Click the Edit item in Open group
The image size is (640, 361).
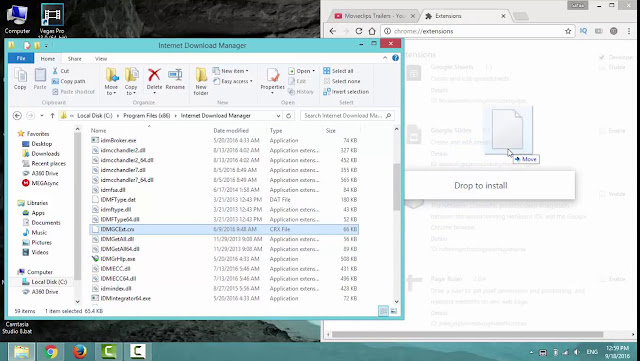[297, 81]
